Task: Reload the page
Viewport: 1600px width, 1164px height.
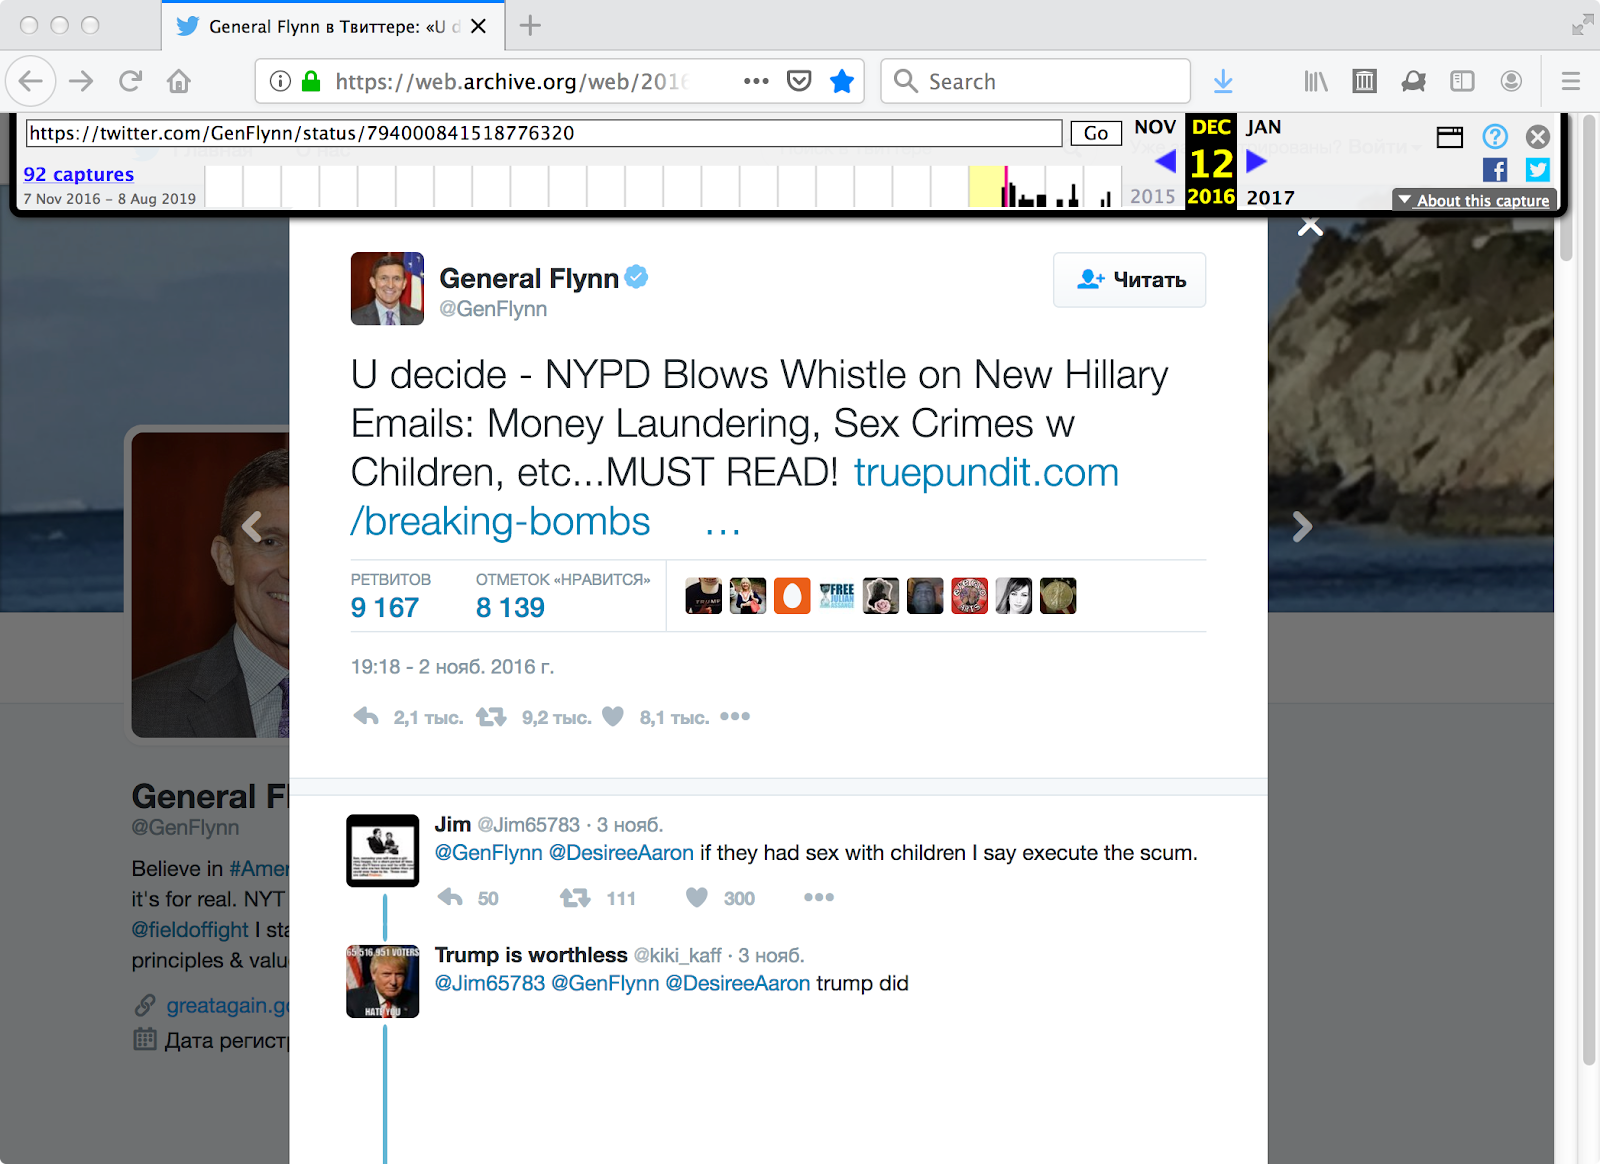Action: click(x=130, y=81)
